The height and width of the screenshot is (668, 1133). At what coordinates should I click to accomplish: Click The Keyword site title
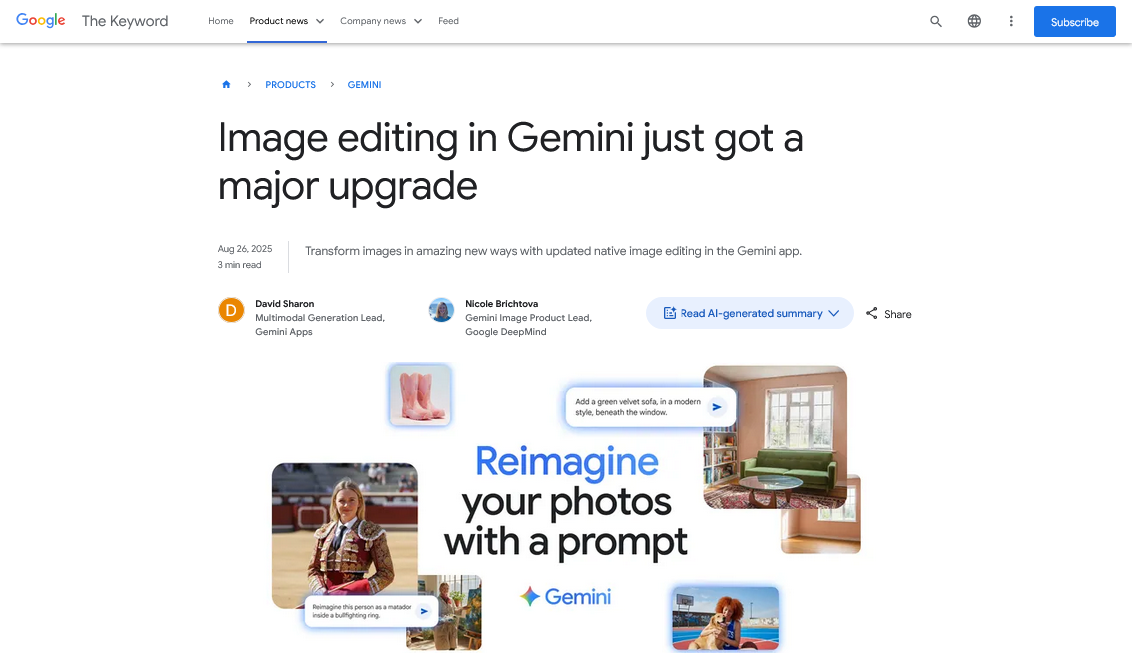pyautogui.click(x=125, y=21)
